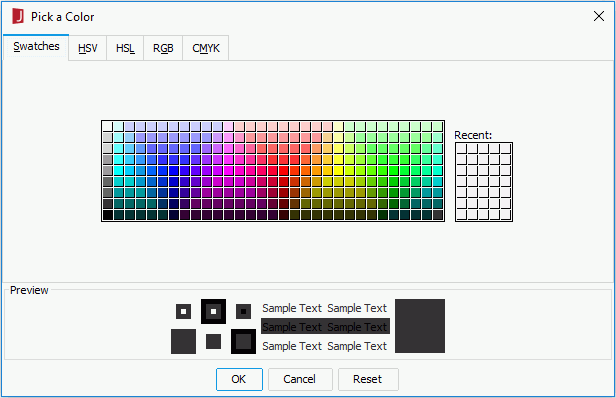The image size is (616, 398).
Task: Pick the pure magenta swatch in the saturated row
Action: (229, 171)
